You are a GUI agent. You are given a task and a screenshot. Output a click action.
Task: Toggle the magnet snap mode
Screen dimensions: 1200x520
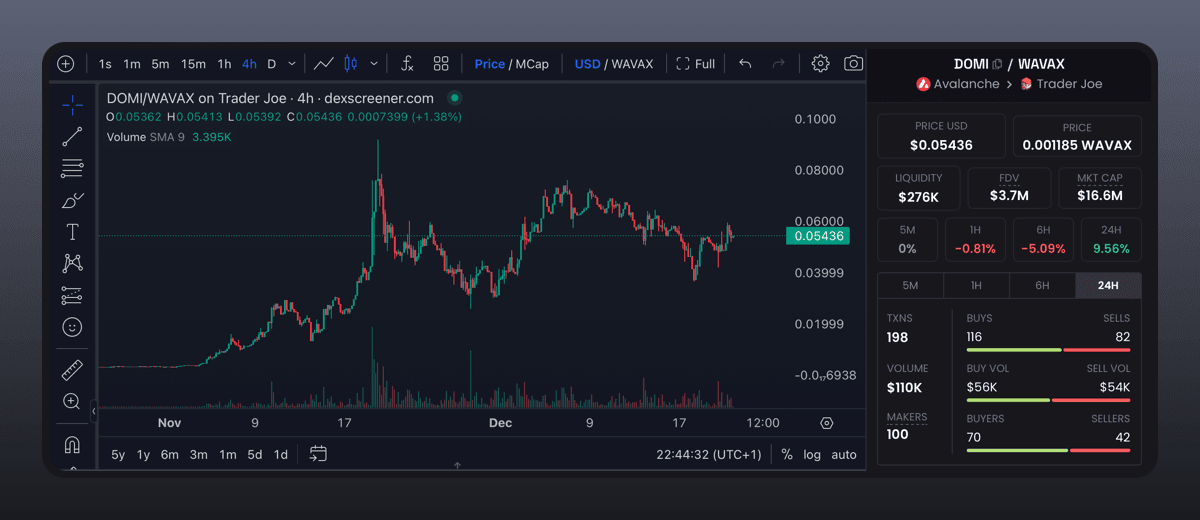[x=72, y=444]
